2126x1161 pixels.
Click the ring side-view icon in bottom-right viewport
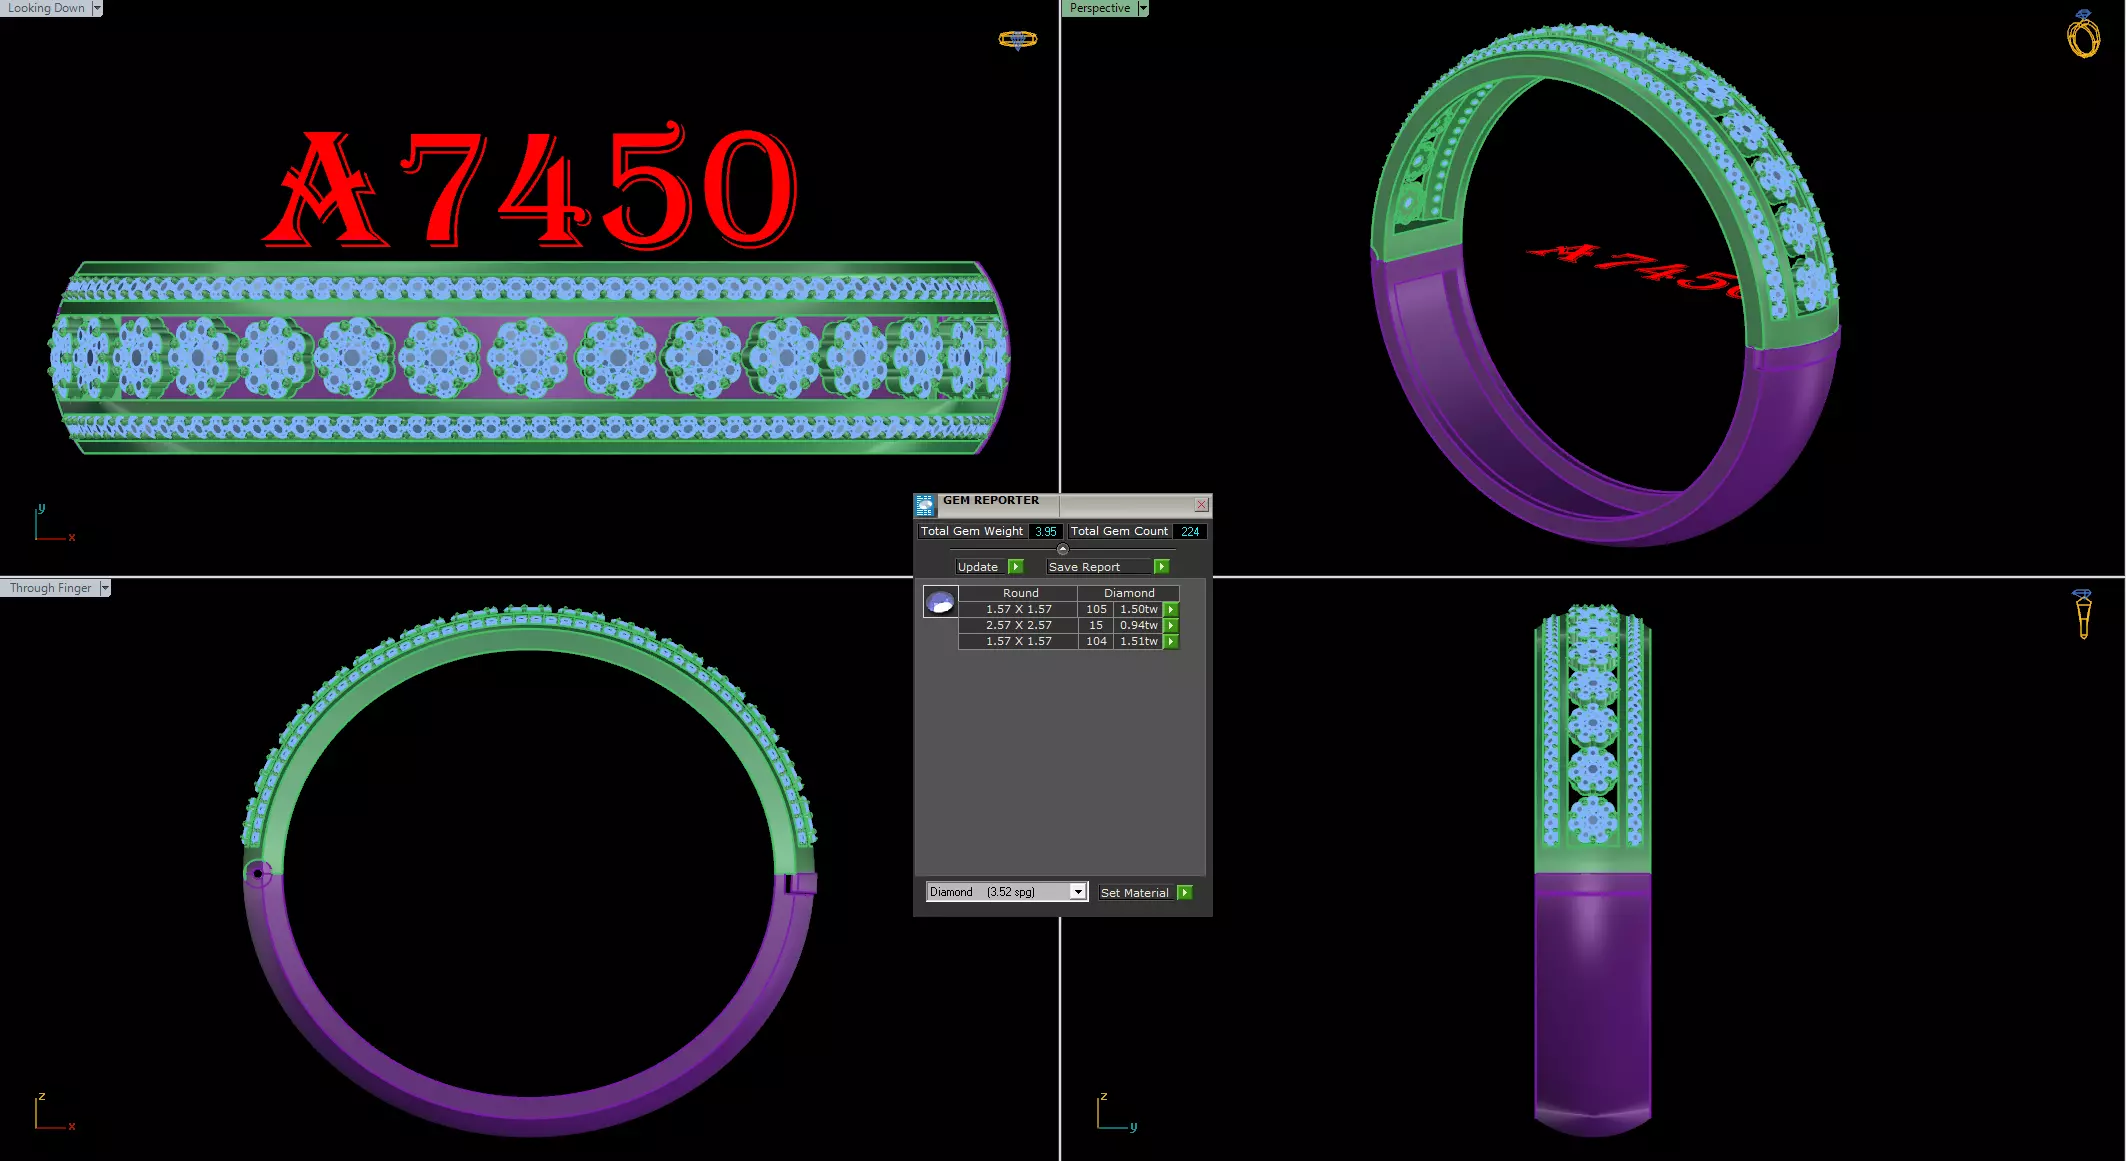[x=2083, y=613]
